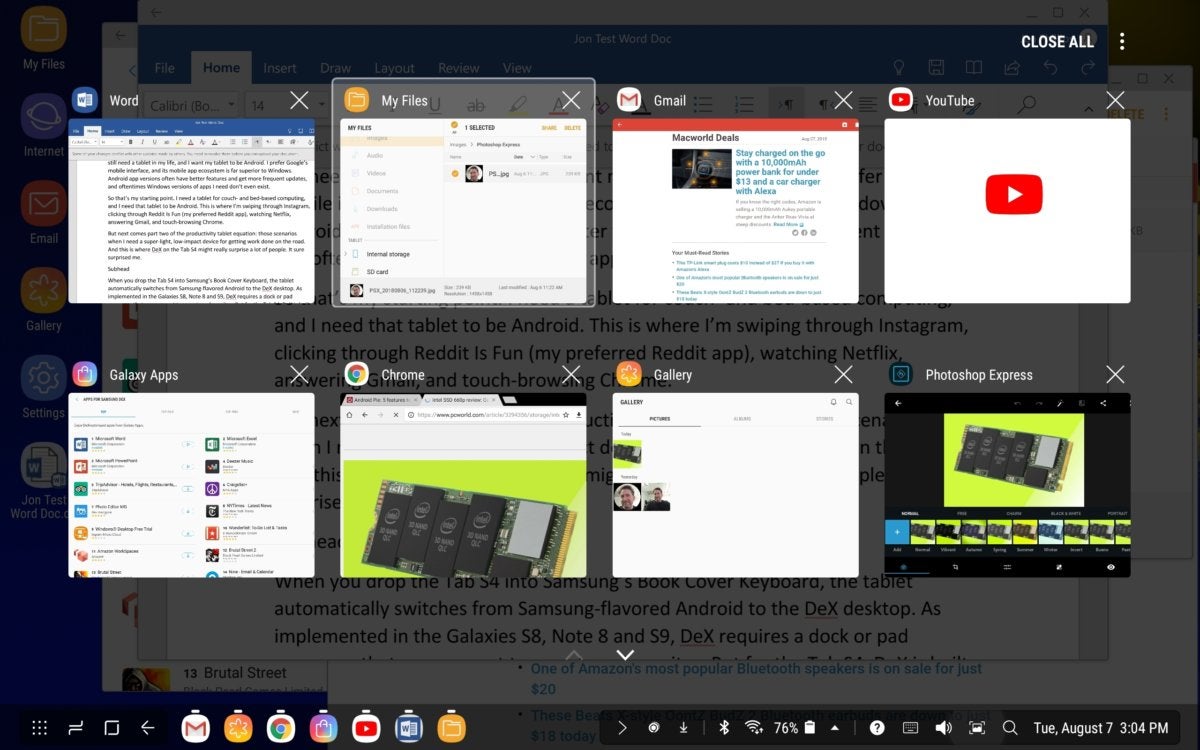Launch Gallery from the taskbar
The height and width of the screenshot is (750, 1200).
[237, 728]
